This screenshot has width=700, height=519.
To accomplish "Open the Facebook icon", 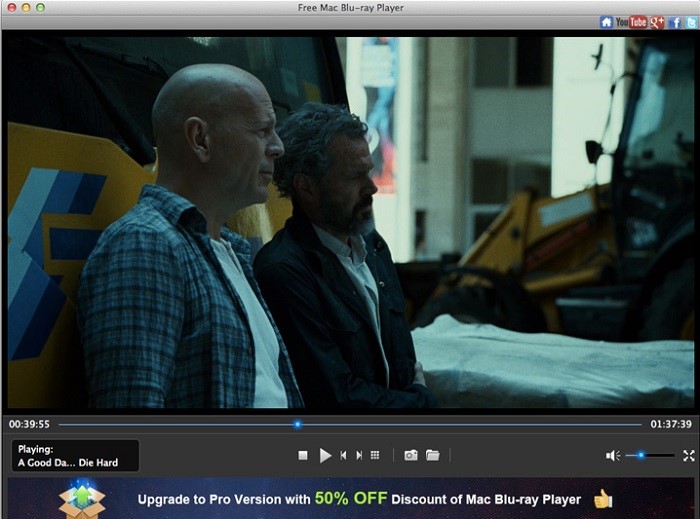I will click(x=675, y=22).
